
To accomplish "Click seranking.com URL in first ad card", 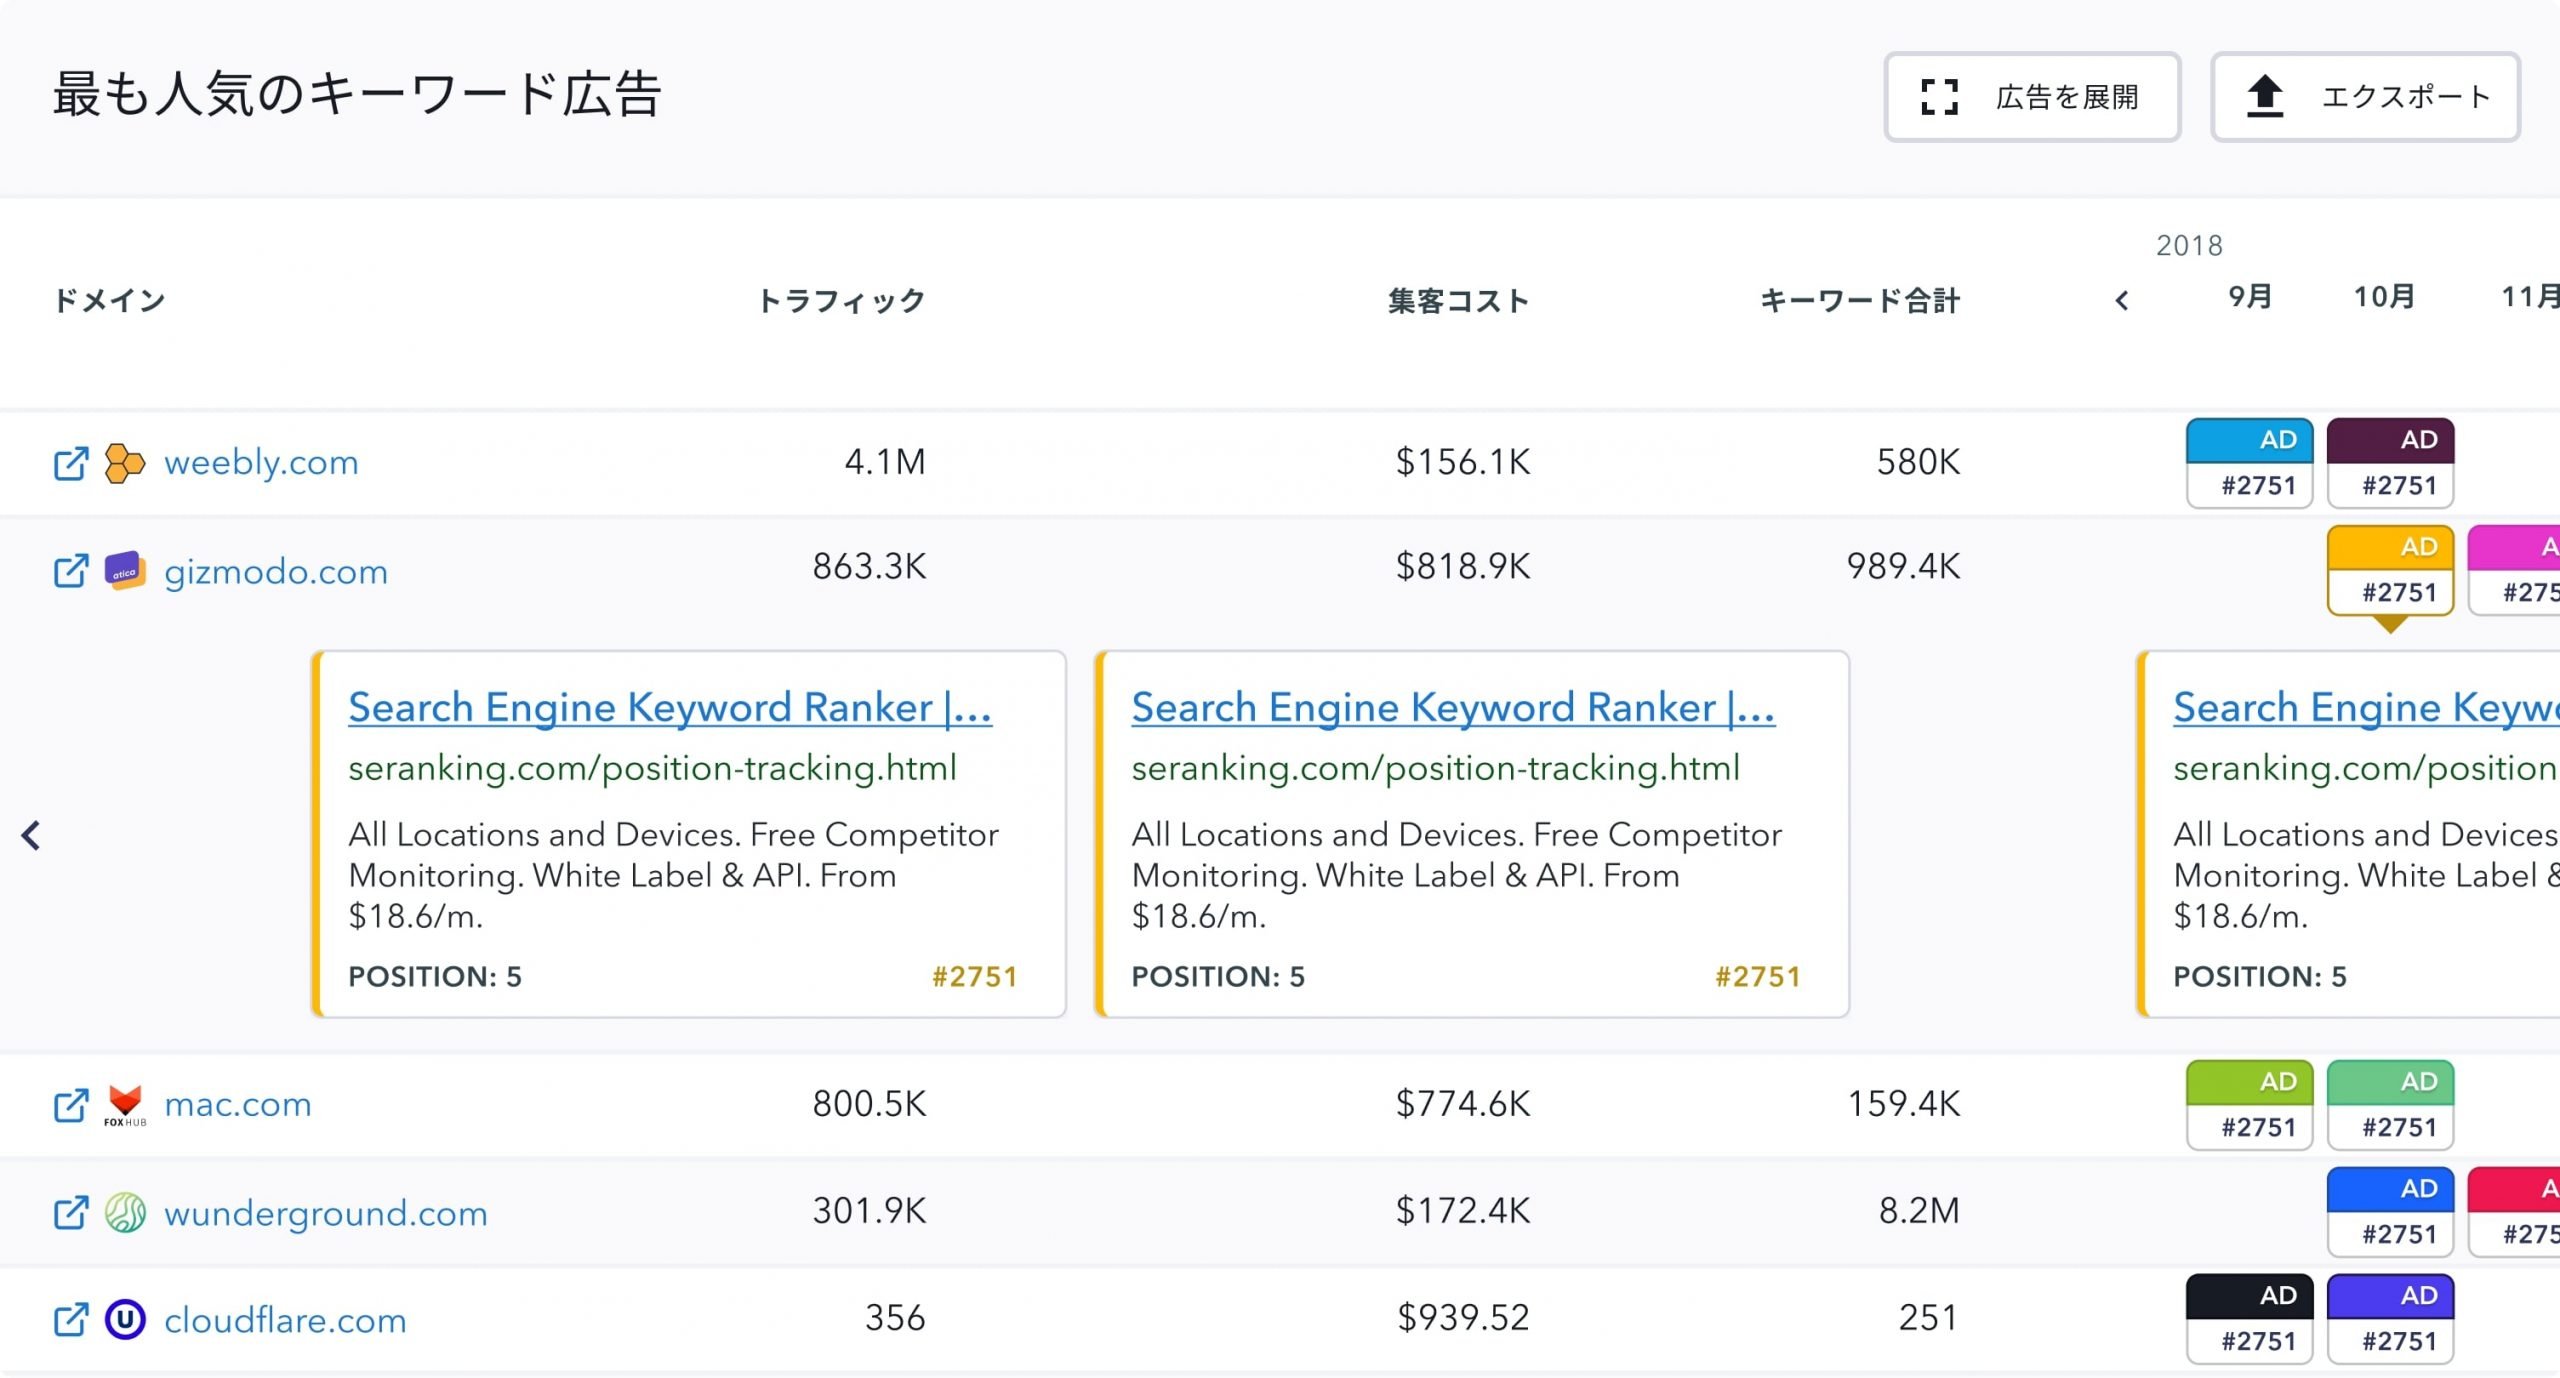I will 652,768.
